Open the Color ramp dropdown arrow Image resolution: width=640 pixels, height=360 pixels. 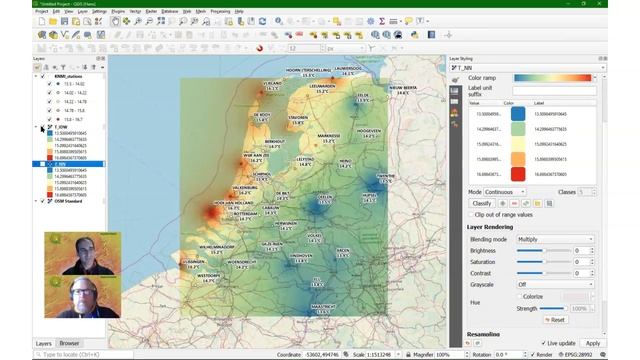point(595,78)
